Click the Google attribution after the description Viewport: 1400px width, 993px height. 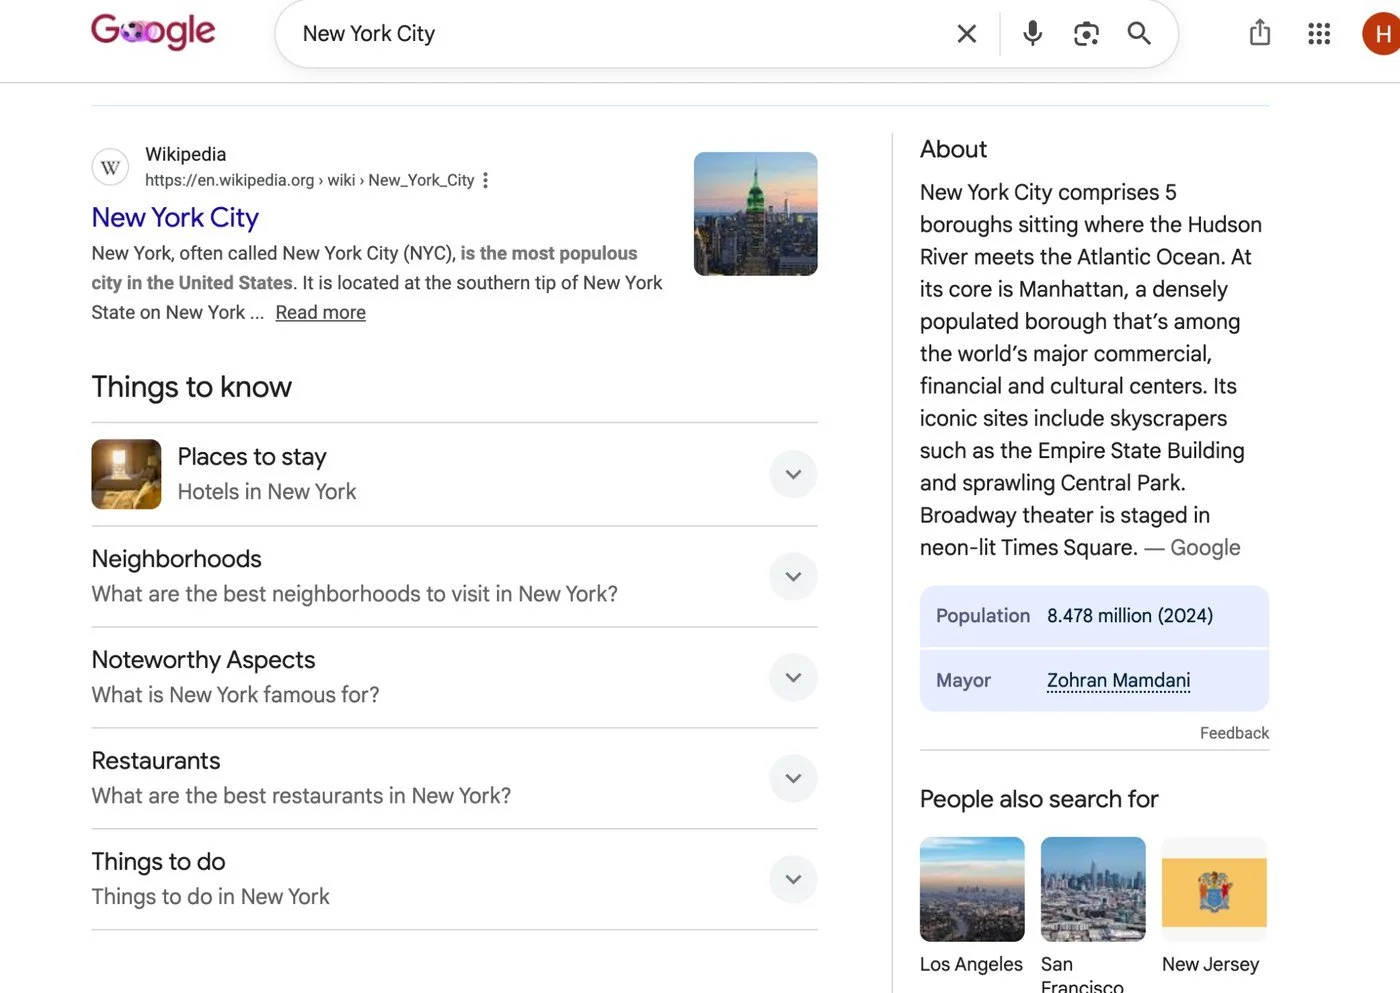coord(1205,548)
